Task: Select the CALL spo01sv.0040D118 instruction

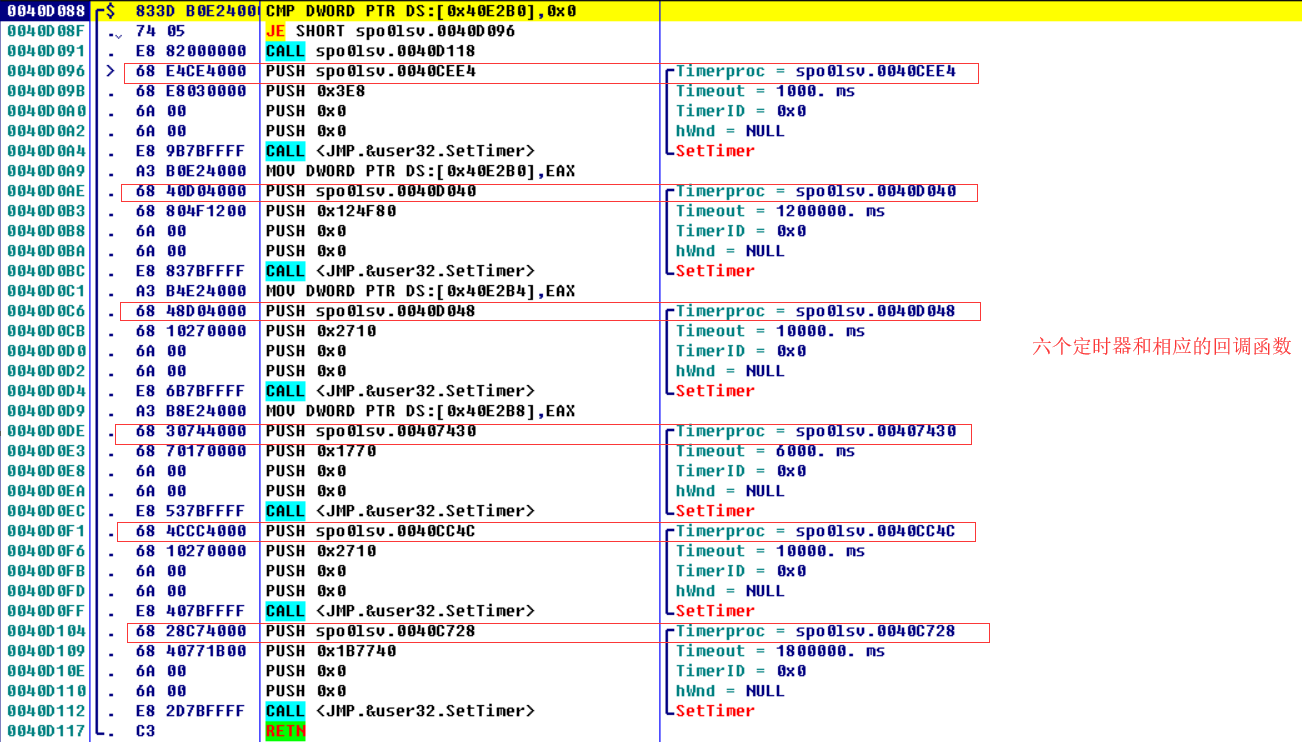Action: point(370,51)
